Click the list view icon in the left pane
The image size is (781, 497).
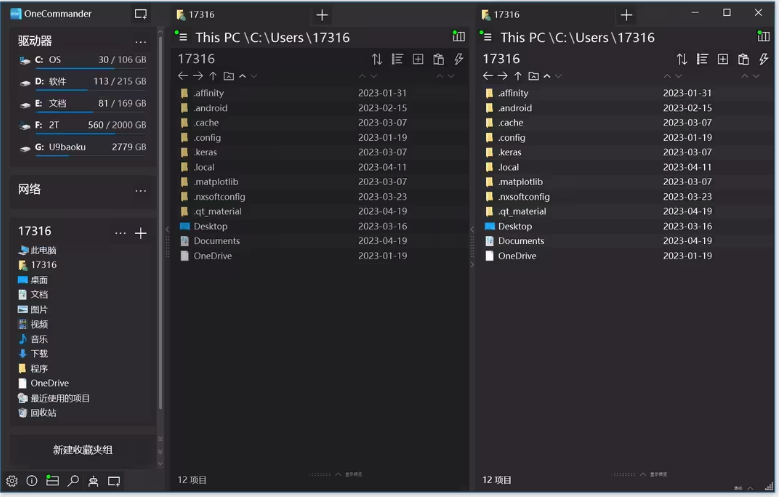point(397,59)
